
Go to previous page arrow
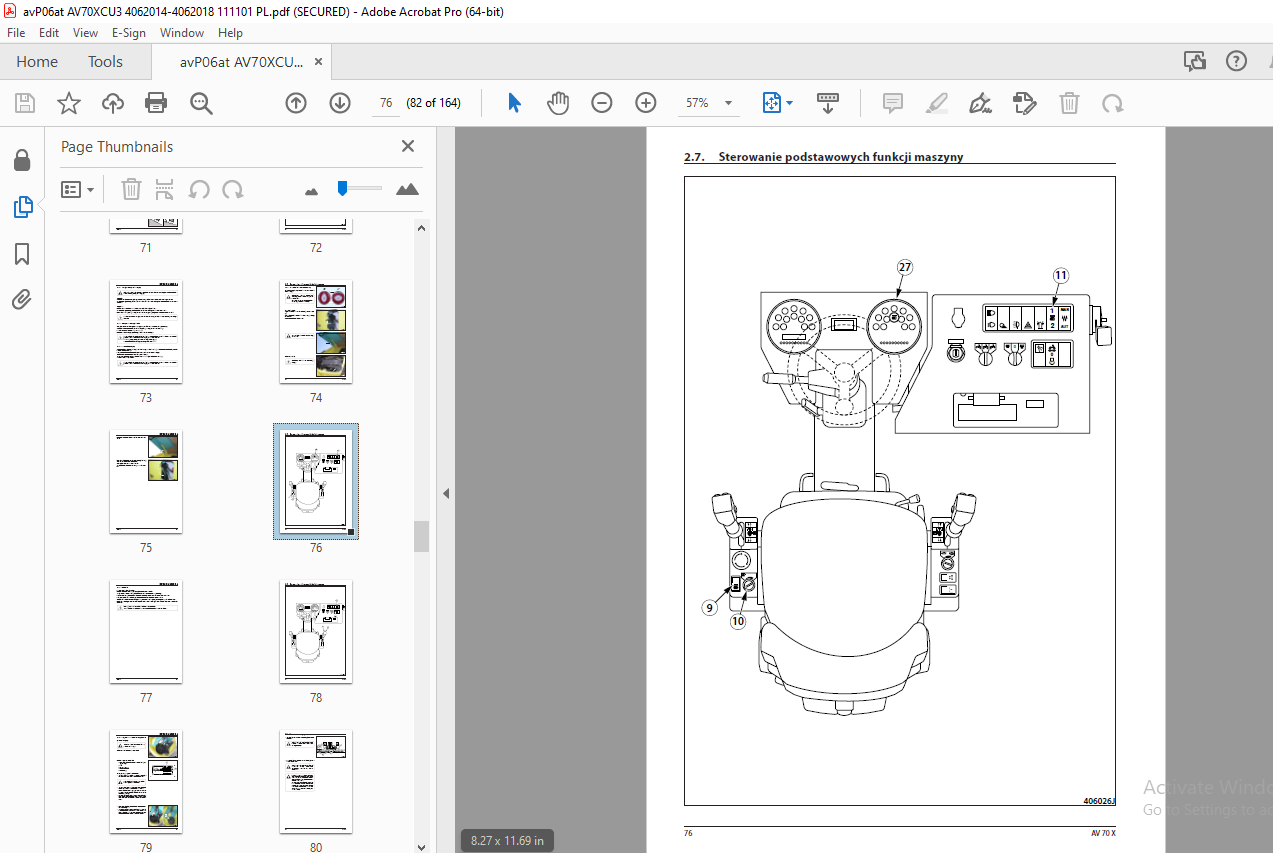click(x=296, y=103)
